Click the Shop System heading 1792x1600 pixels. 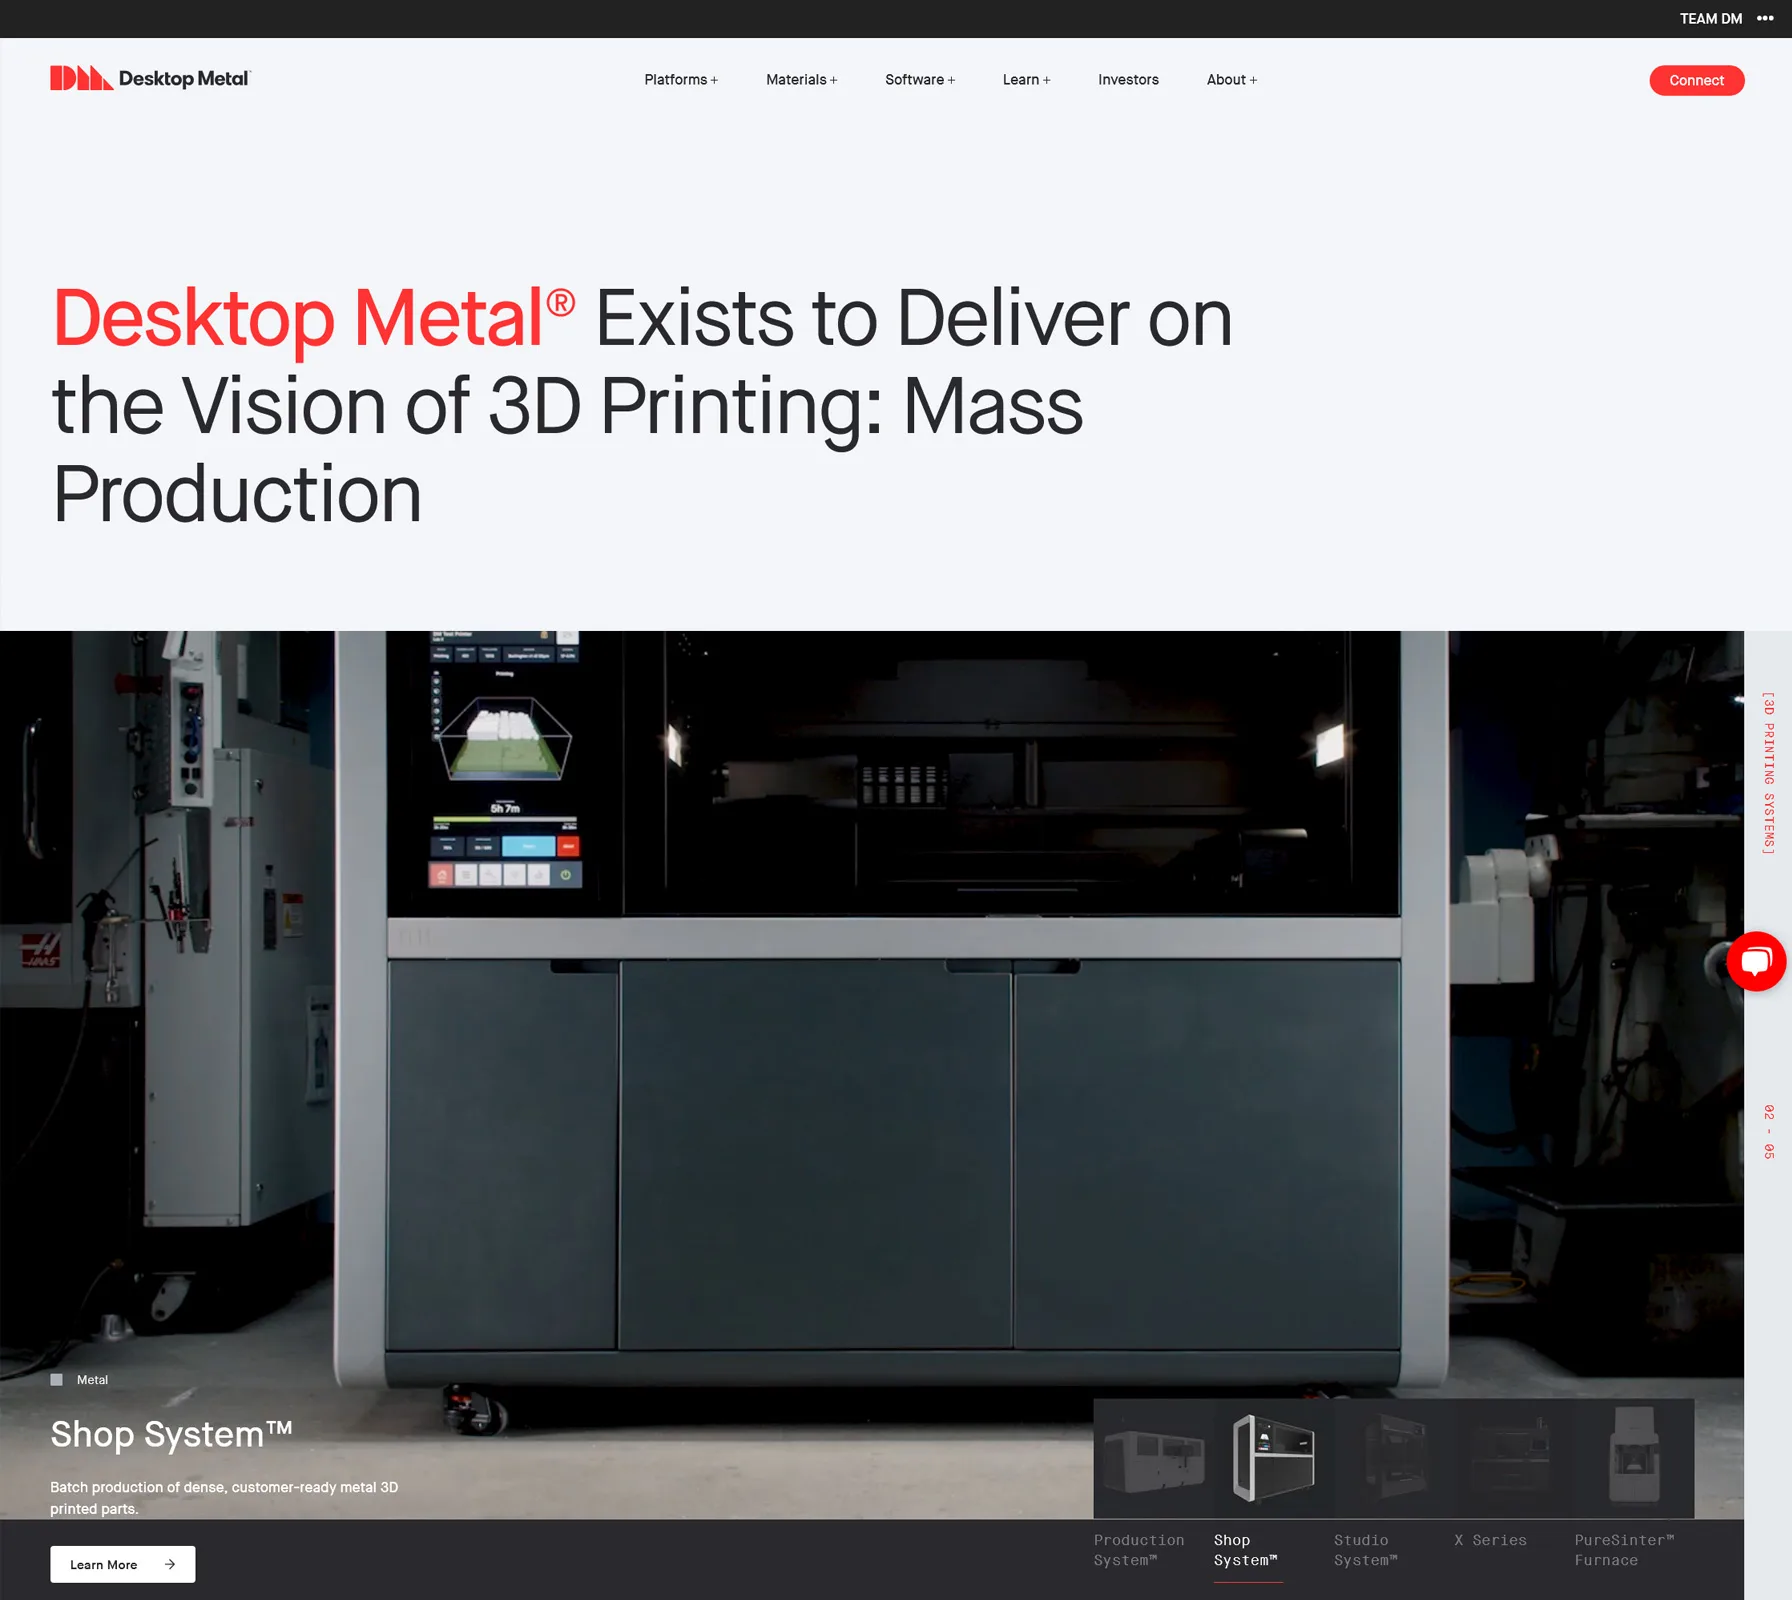coord(171,1434)
